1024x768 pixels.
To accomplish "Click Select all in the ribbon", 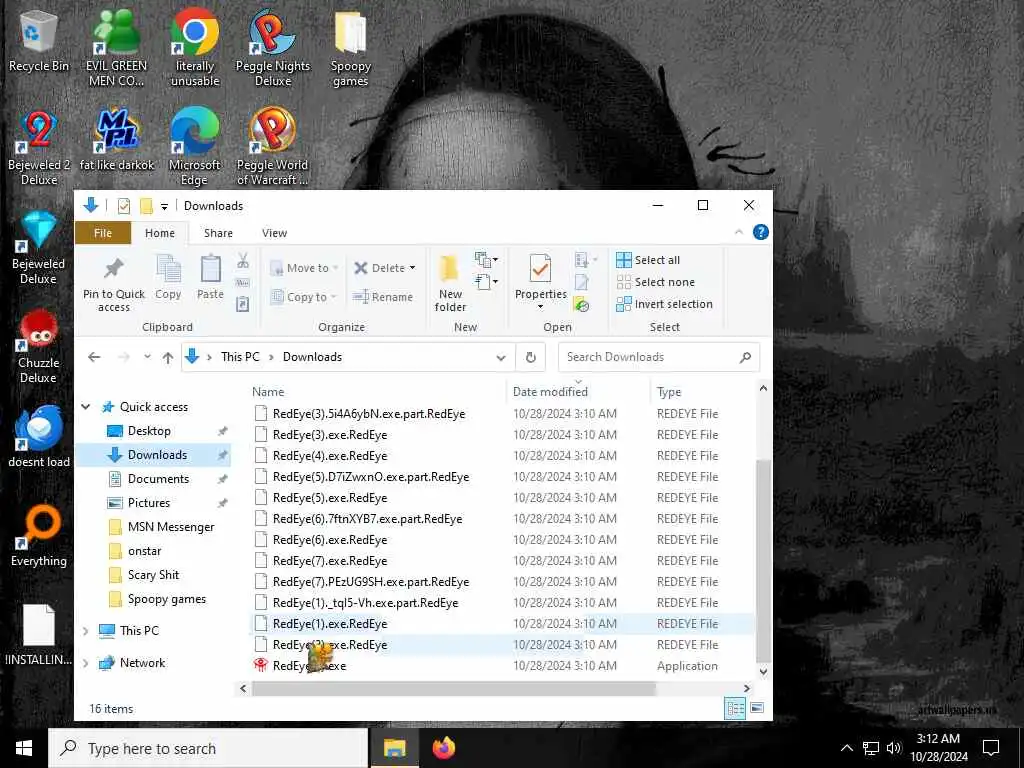I will coord(648,260).
